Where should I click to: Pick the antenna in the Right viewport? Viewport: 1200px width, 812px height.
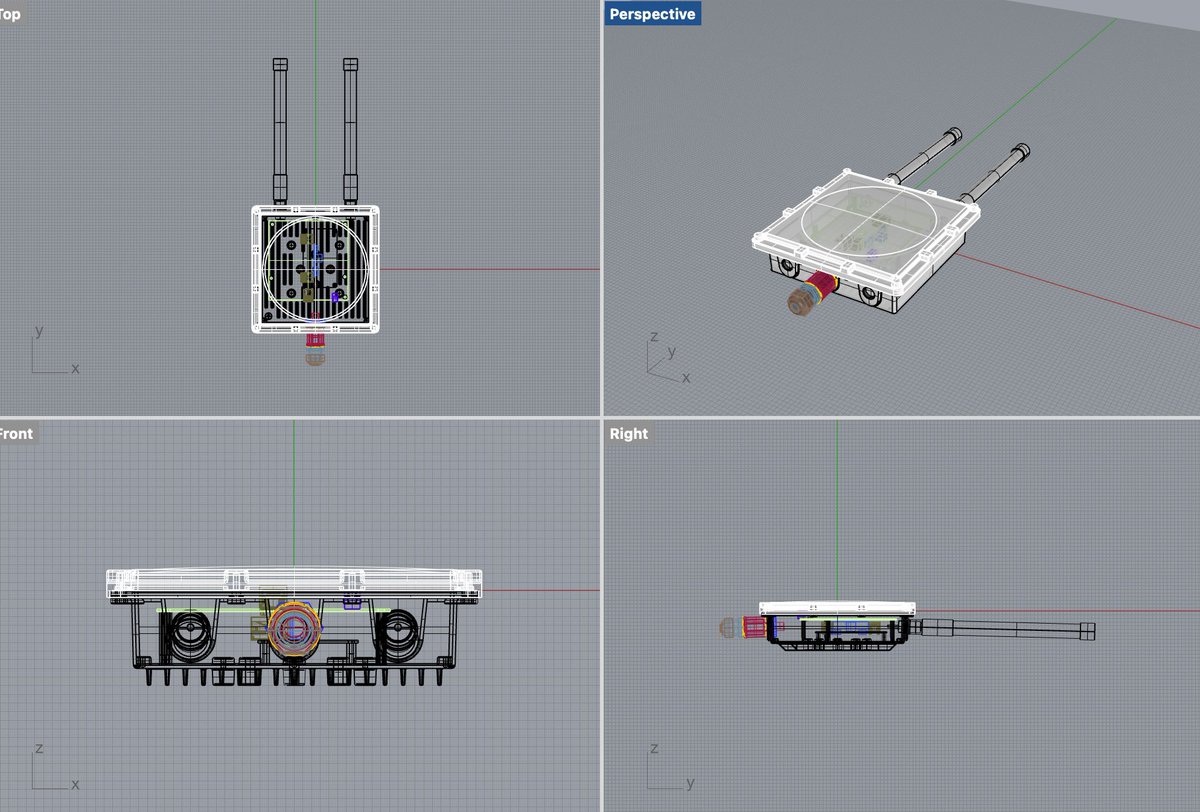click(x=1005, y=631)
